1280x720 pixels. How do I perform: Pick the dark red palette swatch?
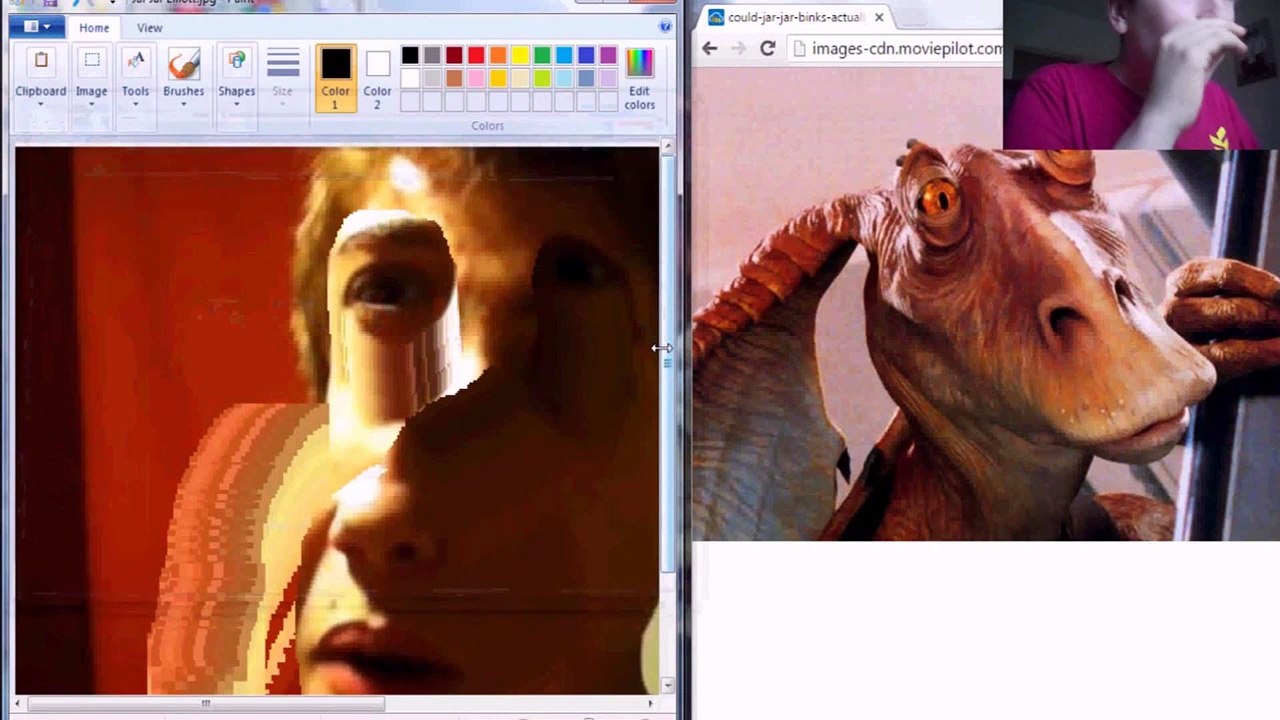(454, 55)
